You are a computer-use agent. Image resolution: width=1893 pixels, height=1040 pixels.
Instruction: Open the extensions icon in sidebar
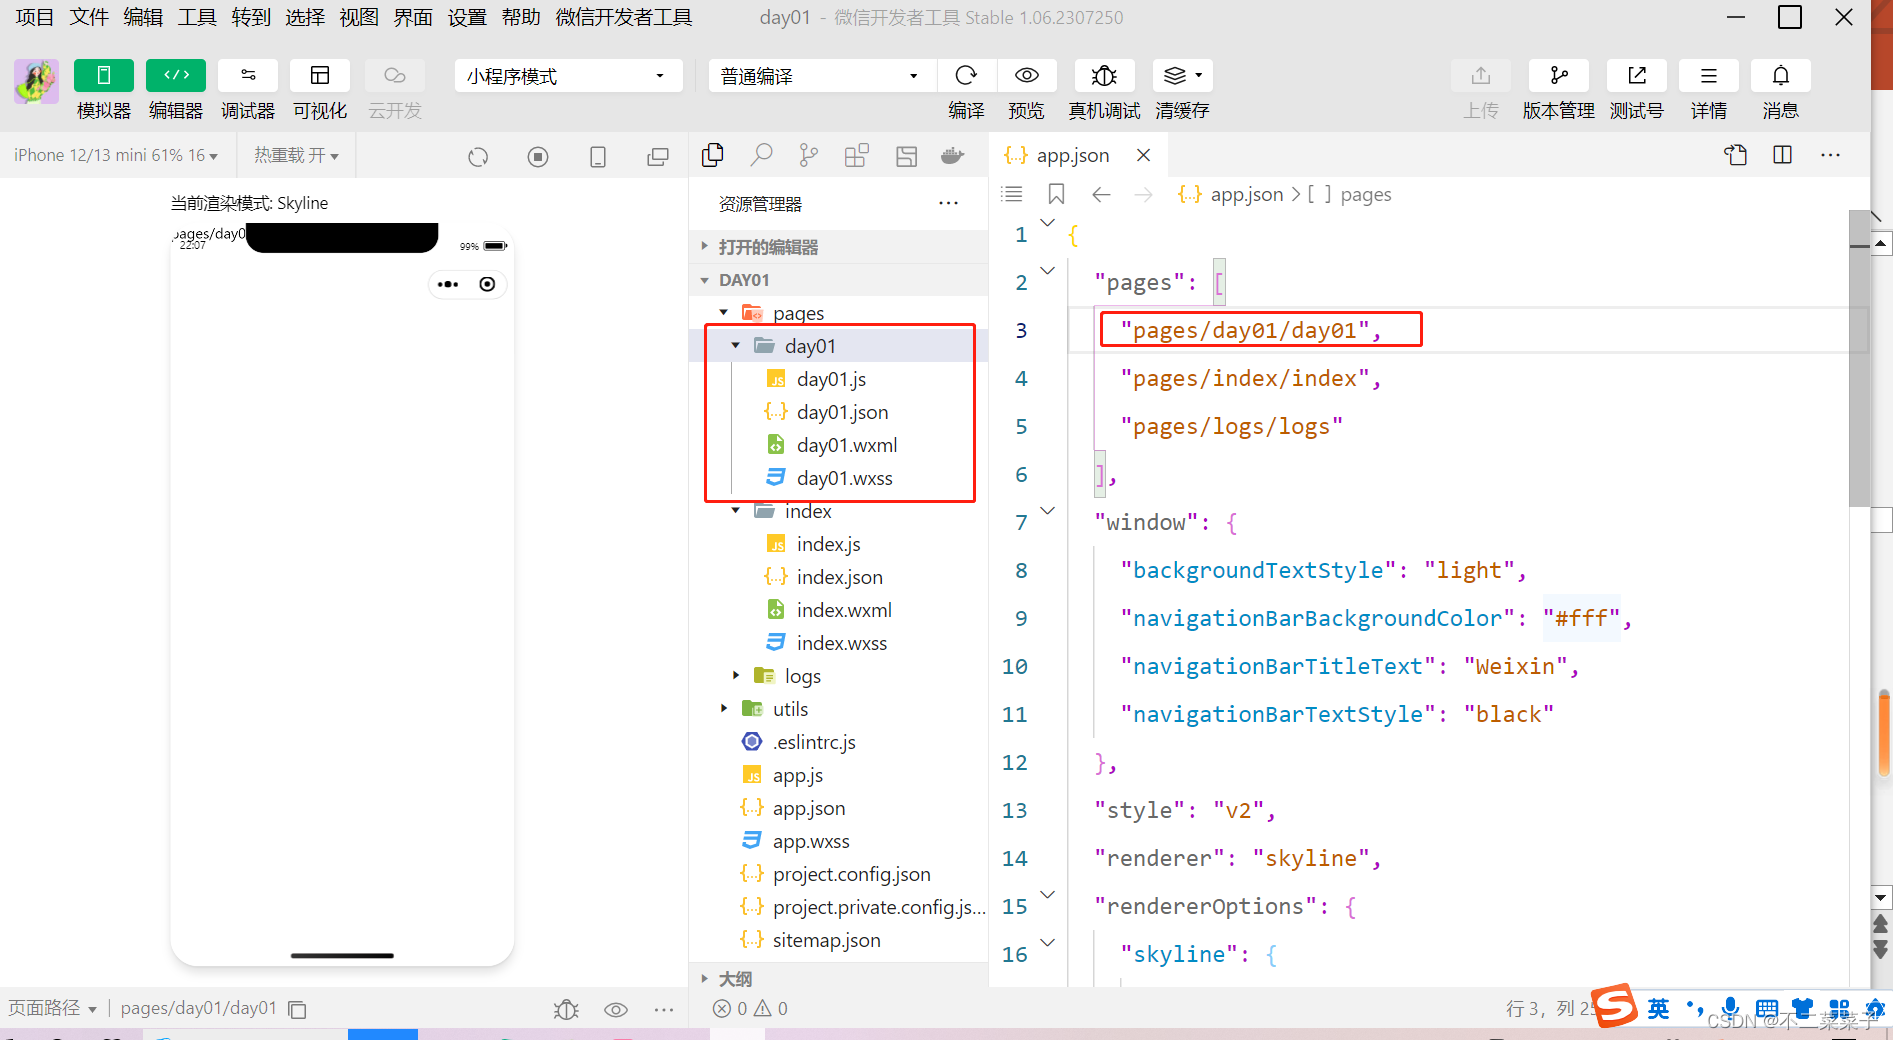click(857, 155)
